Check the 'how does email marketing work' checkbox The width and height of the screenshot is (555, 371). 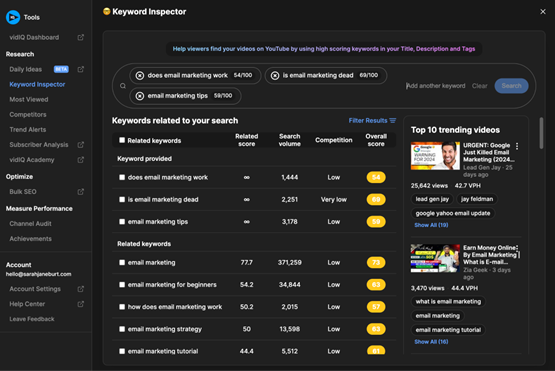click(122, 307)
